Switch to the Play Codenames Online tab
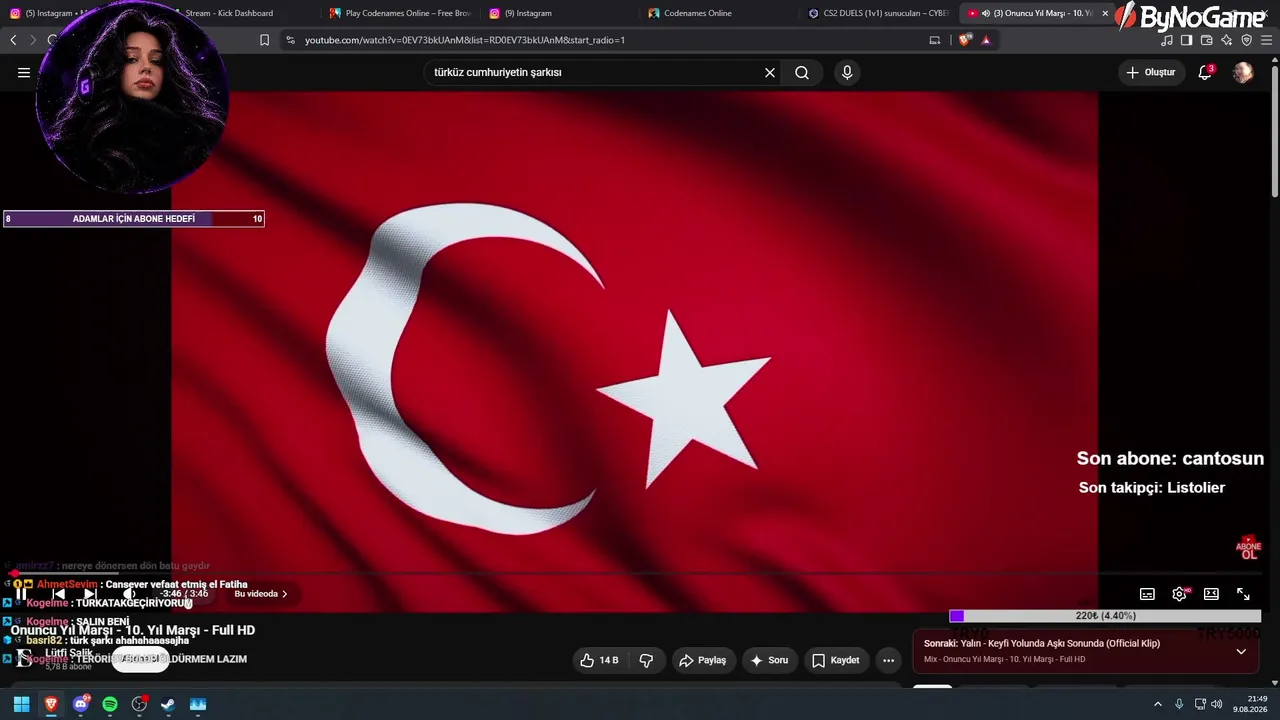1280x720 pixels. tap(400, 13)
